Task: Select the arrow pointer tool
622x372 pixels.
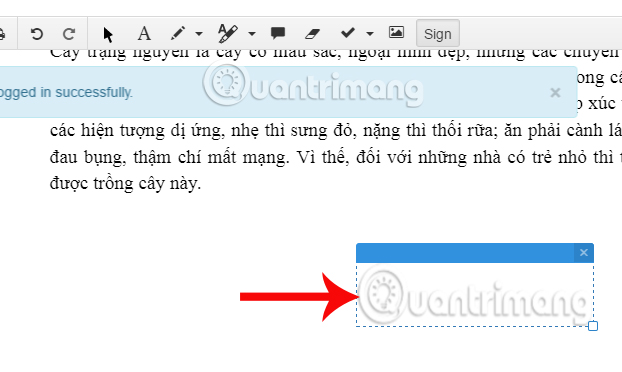Action: click(108, 34)
